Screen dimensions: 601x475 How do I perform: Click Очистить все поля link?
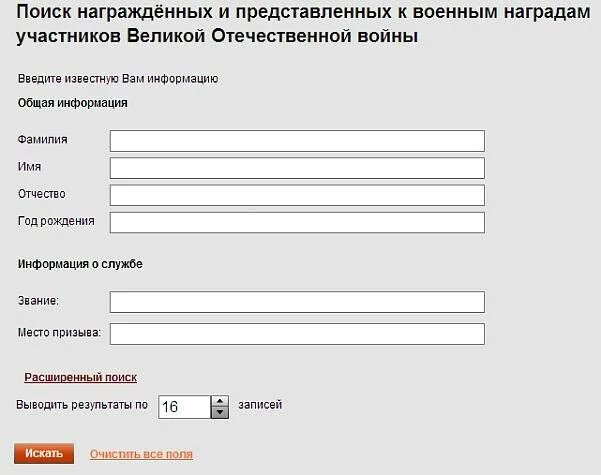(141, 454)
